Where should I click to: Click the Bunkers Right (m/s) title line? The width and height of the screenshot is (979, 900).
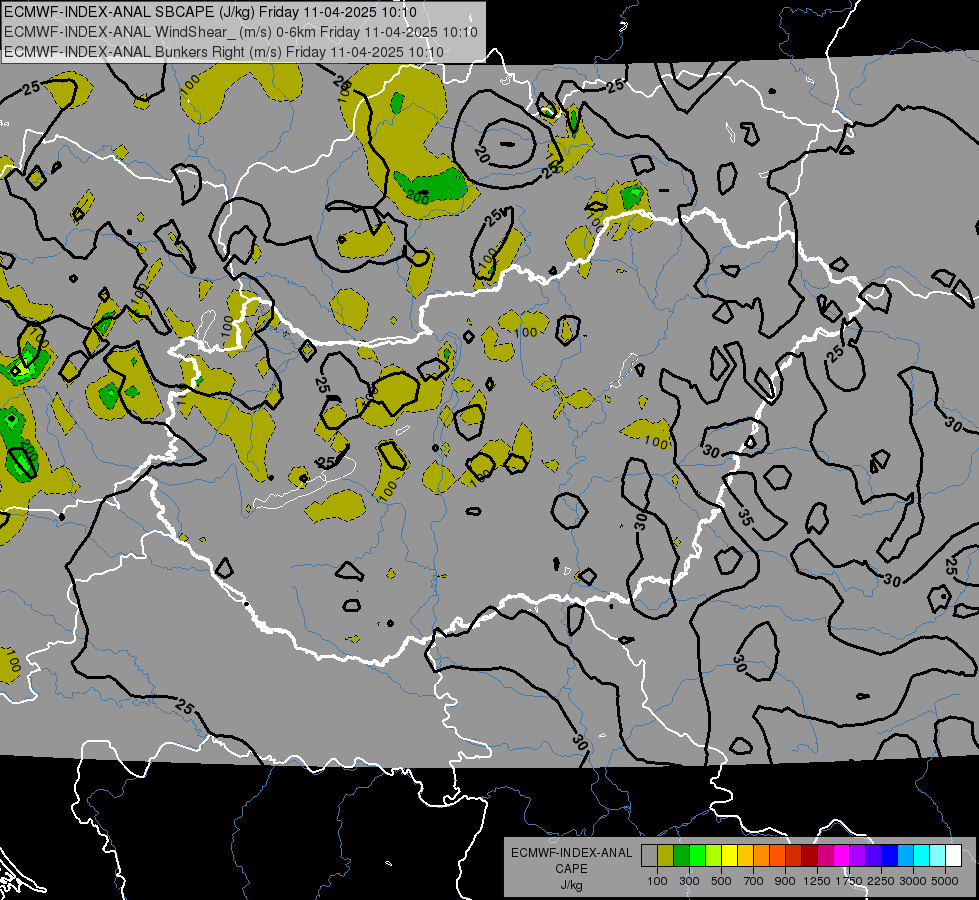click(x=224, y=52)
